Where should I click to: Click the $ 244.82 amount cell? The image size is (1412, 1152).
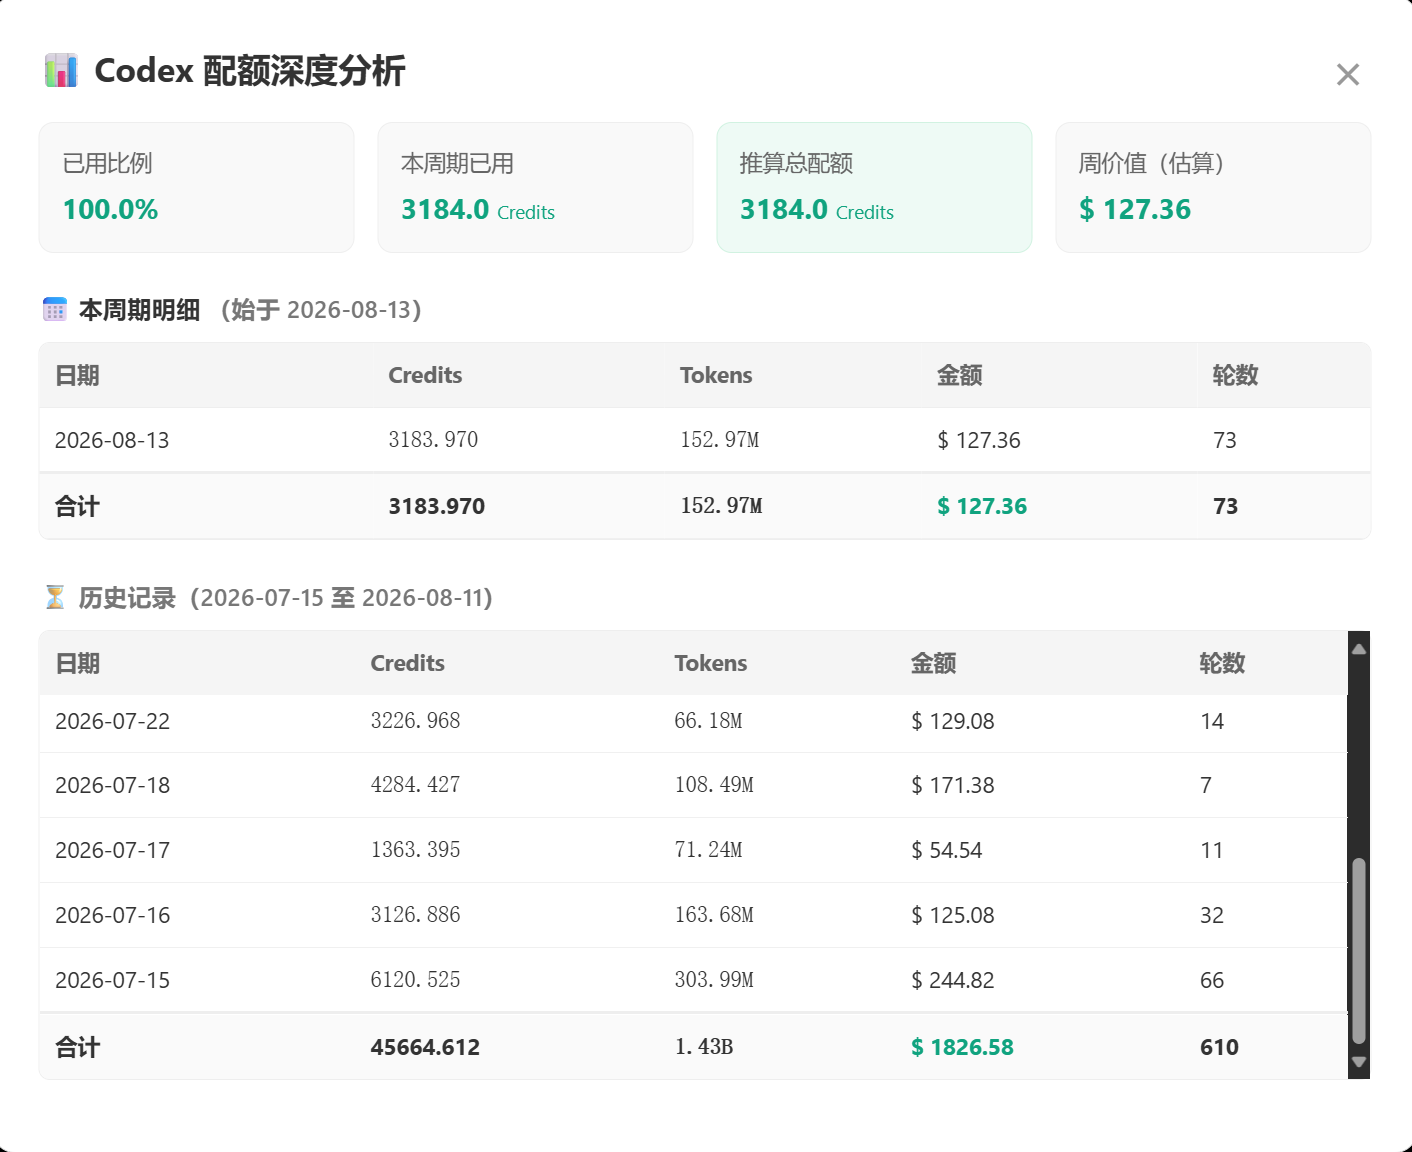(x=953, y=981)
